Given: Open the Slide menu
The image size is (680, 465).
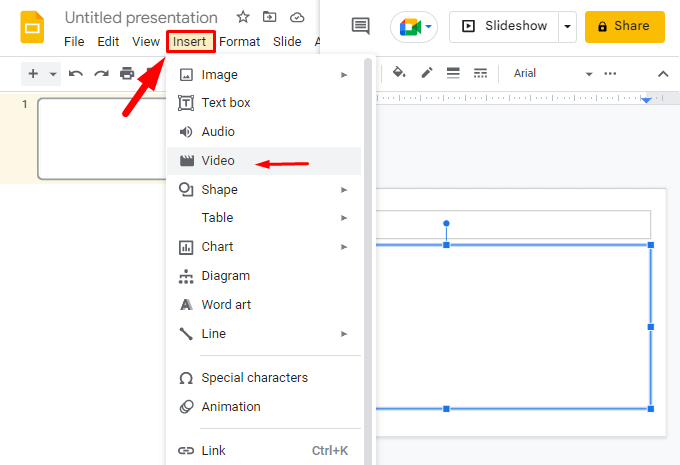Looking at the screenshot, I should click(x=287, y=42).
